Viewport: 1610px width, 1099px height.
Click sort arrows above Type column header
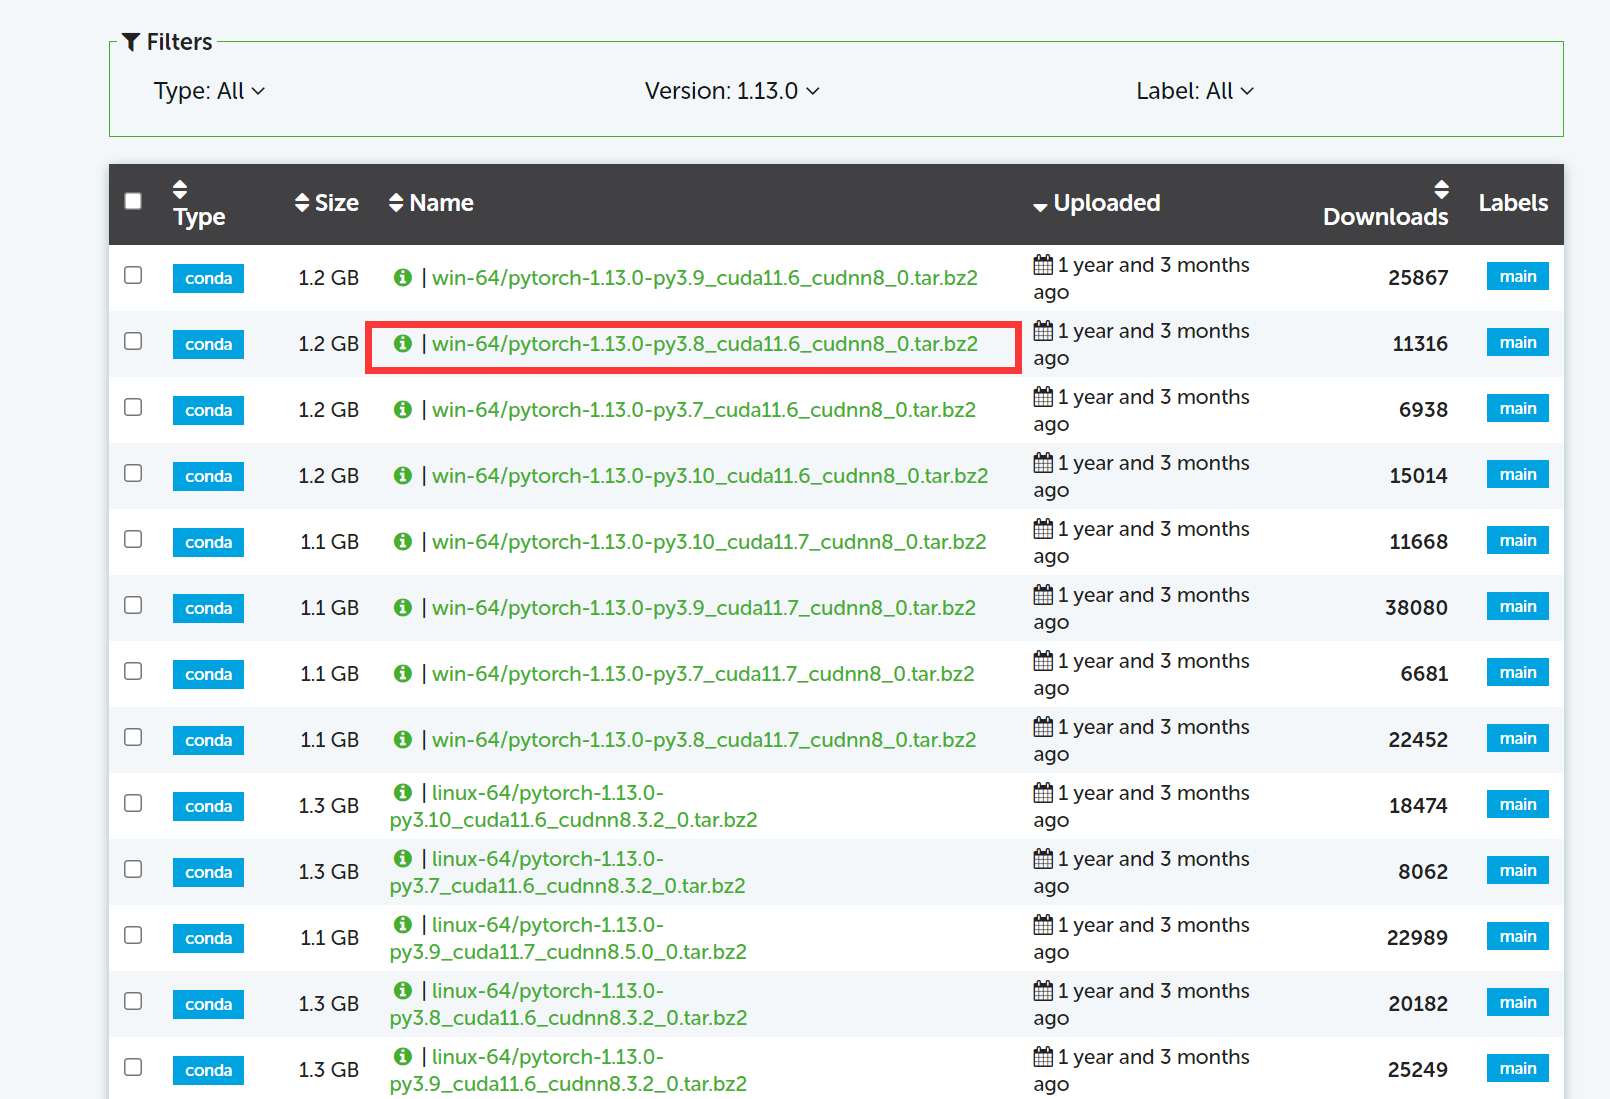point(180,189)
